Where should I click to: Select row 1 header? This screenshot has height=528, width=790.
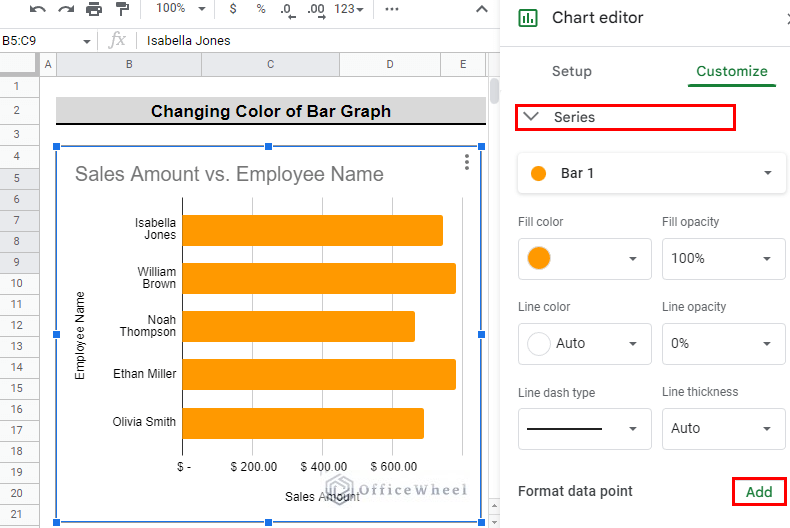tap(17, 86)
